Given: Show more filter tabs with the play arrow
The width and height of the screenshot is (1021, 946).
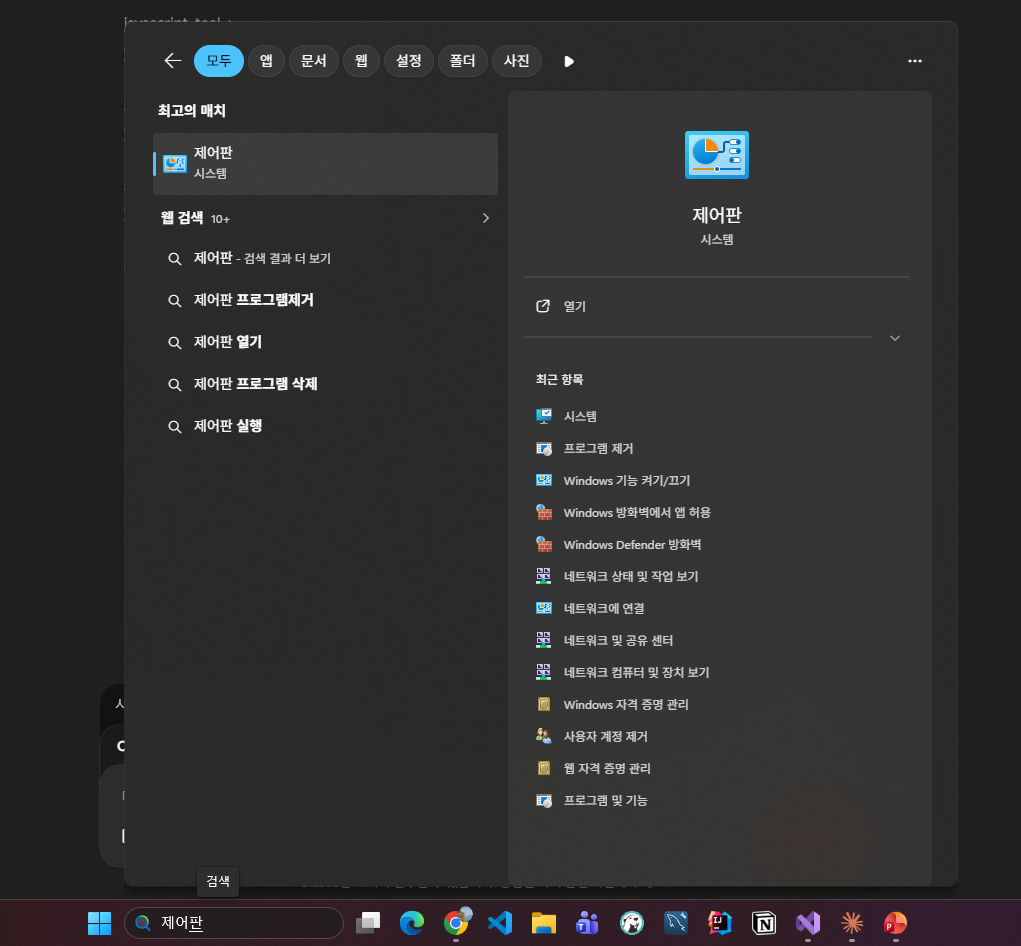Looking at the screenshot, I should point(568,61).
